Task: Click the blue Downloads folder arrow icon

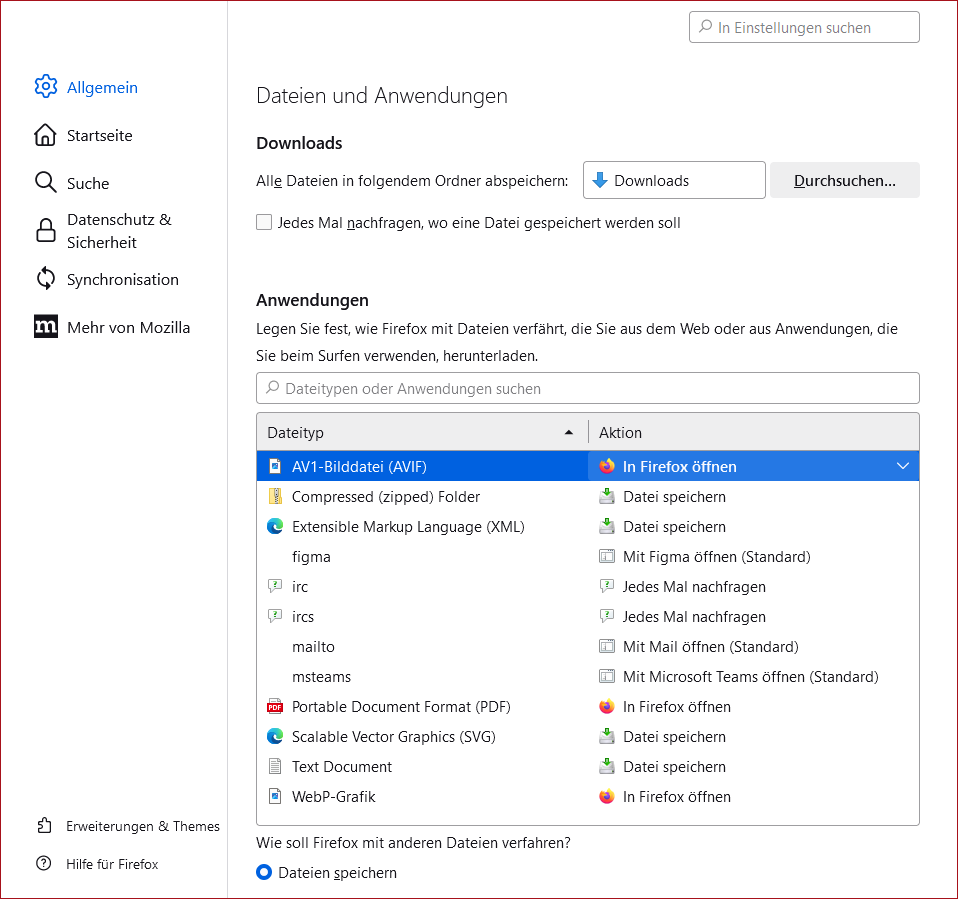Action: pos(600,180)
